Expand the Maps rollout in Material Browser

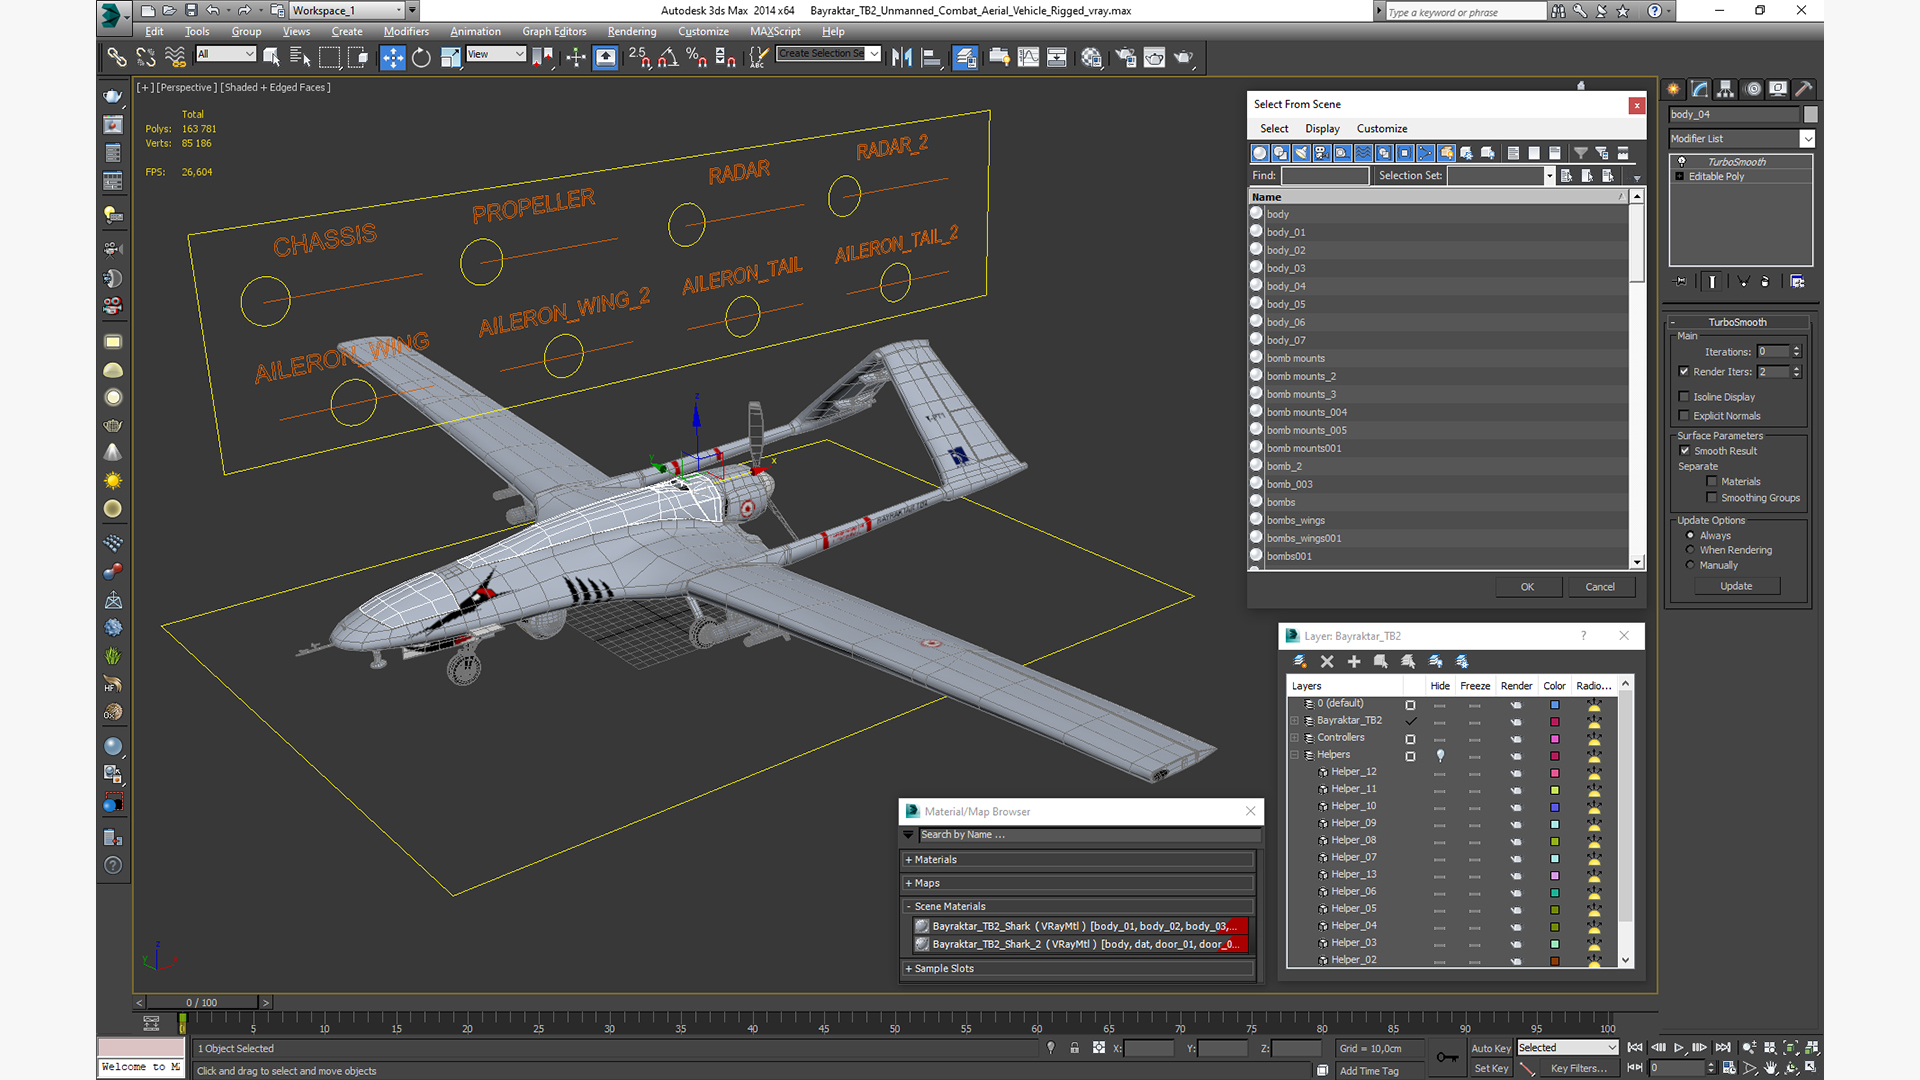pyautogui.click(x=926, y=883)
